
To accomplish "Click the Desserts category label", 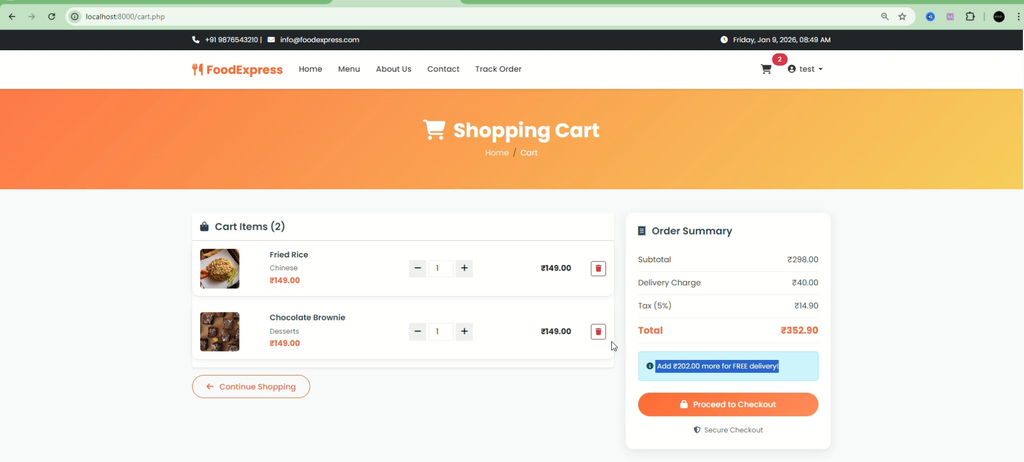I will coord(284,331).
